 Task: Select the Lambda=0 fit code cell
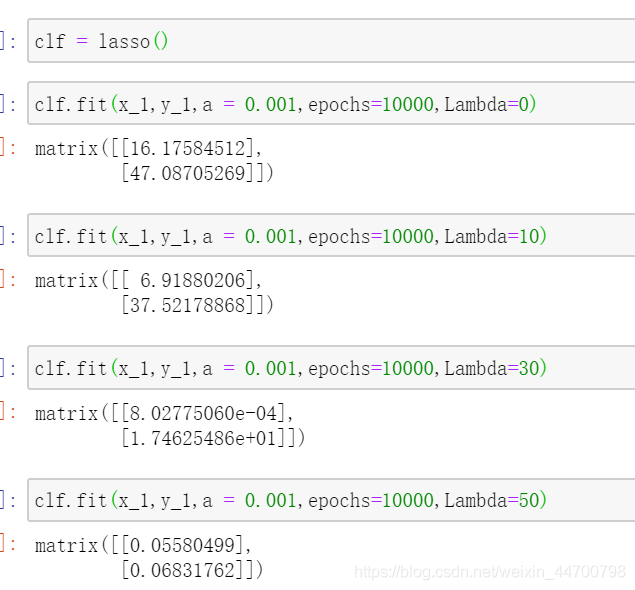331,104
